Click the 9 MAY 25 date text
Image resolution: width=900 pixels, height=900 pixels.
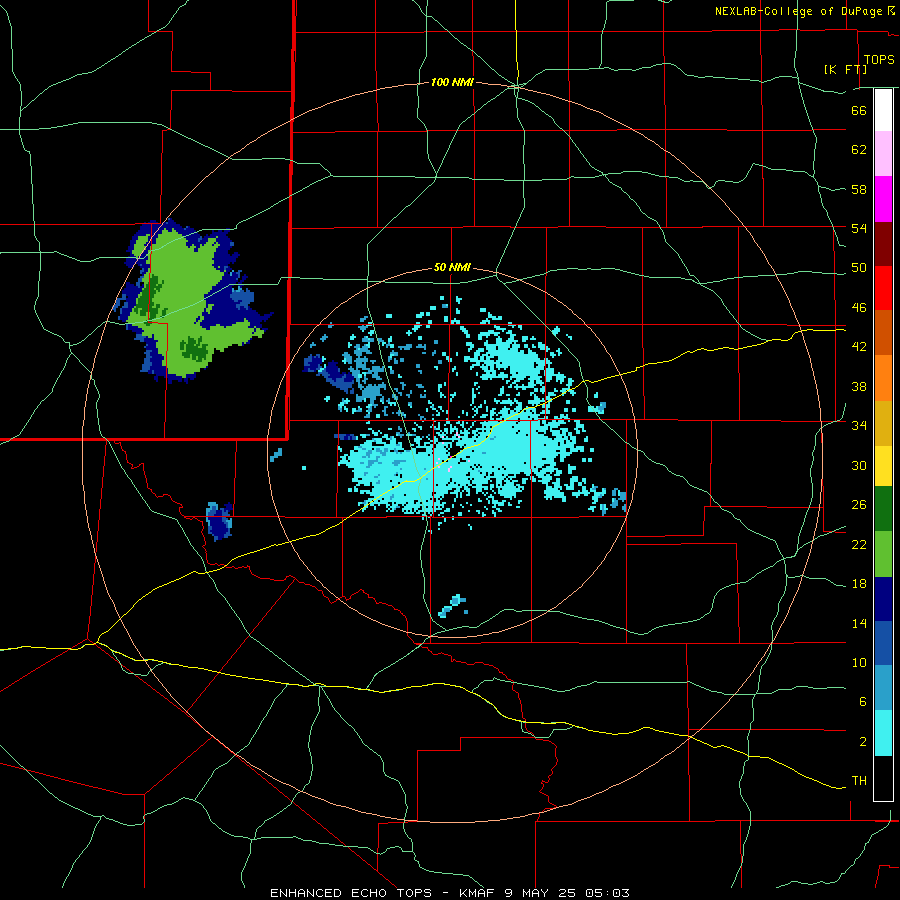click(x=541, y=893)
